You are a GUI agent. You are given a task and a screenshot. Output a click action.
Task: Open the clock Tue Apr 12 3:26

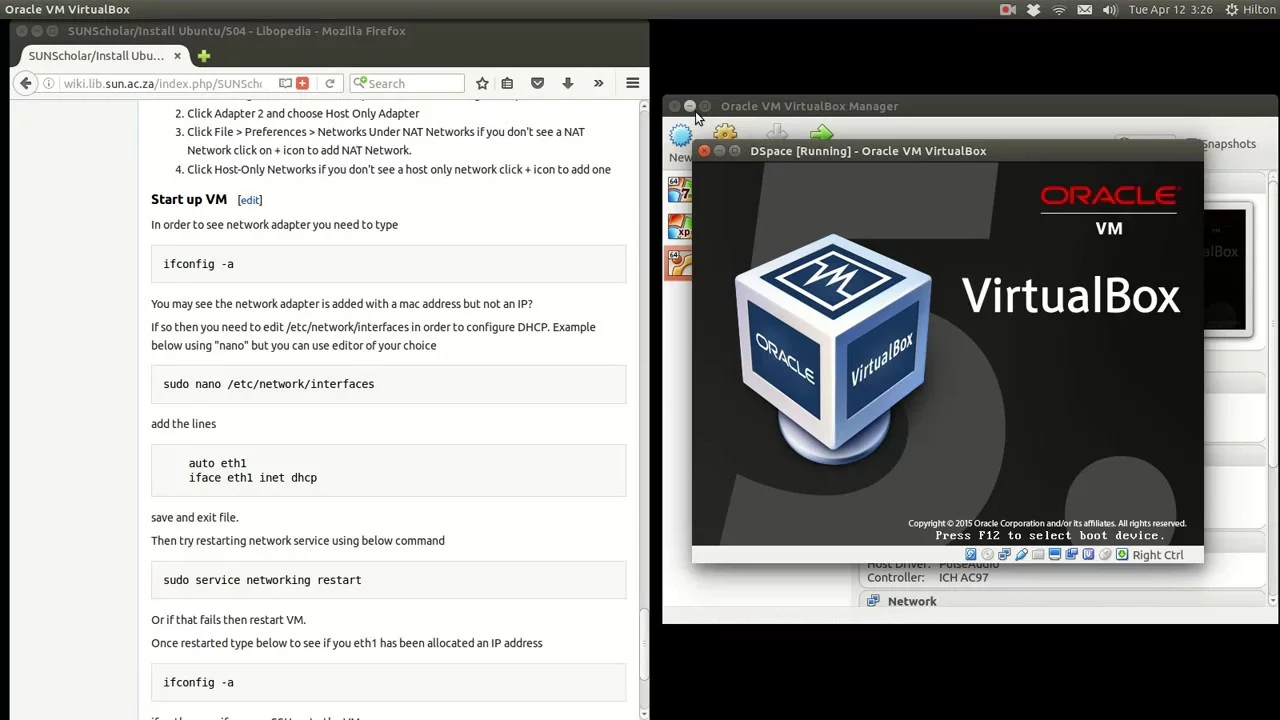click(1170, 9)
